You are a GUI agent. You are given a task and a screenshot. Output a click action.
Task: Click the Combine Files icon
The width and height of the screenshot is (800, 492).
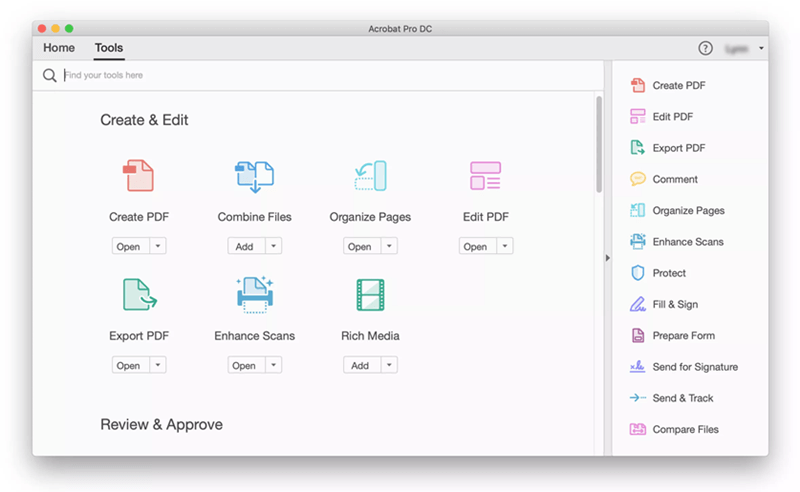click(254, 176)
